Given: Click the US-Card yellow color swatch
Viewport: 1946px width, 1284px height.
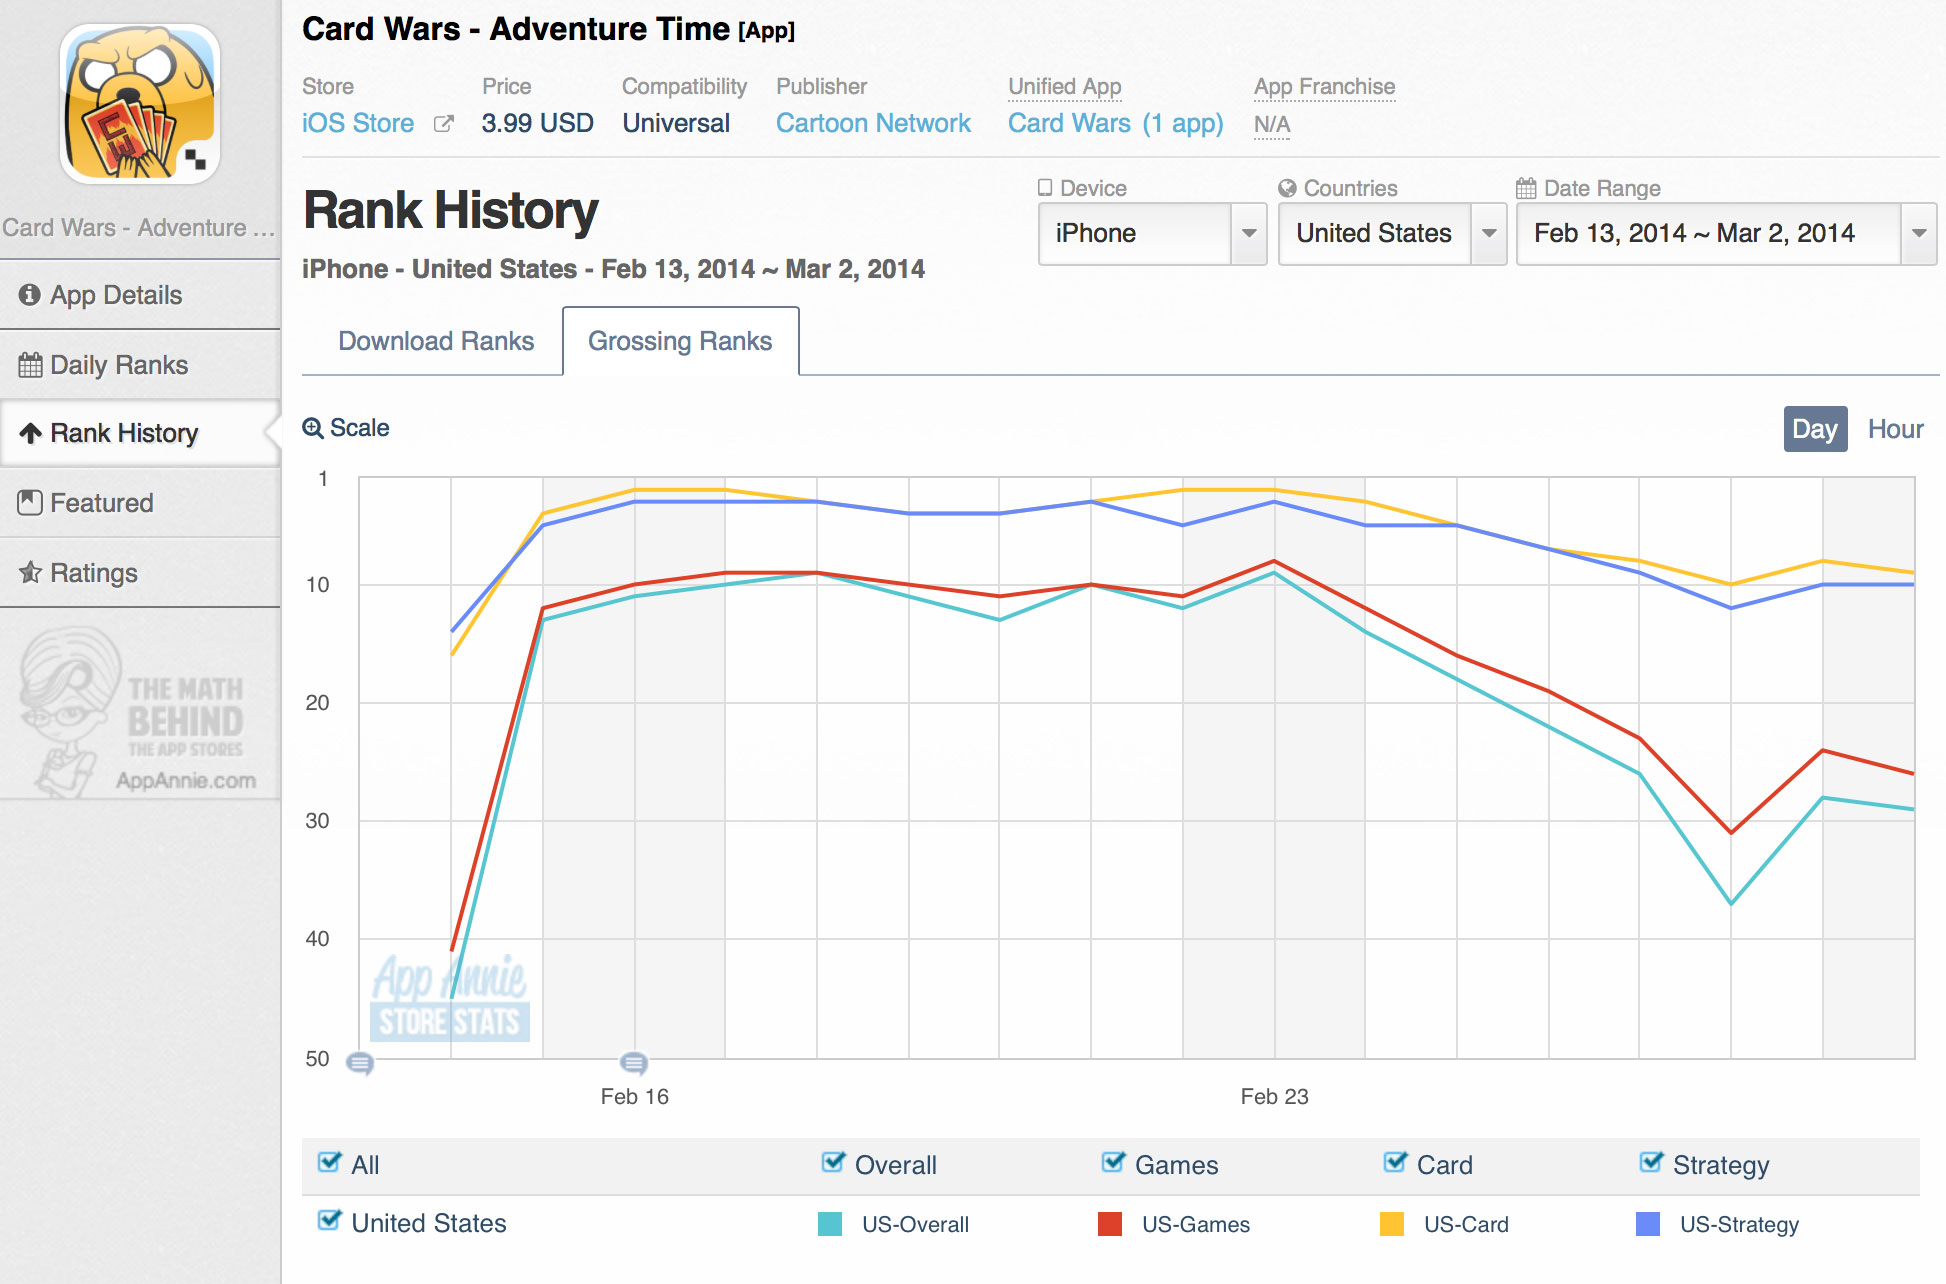Looking at the screenshot, I should pyautogui.click(x=1392, y=1224).
